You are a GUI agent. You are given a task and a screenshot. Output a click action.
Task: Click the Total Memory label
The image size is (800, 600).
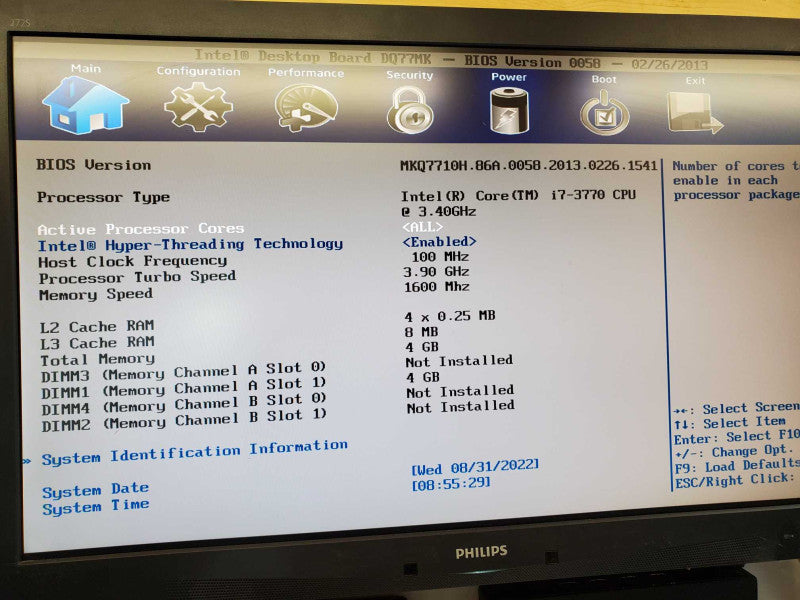[97, 359]
